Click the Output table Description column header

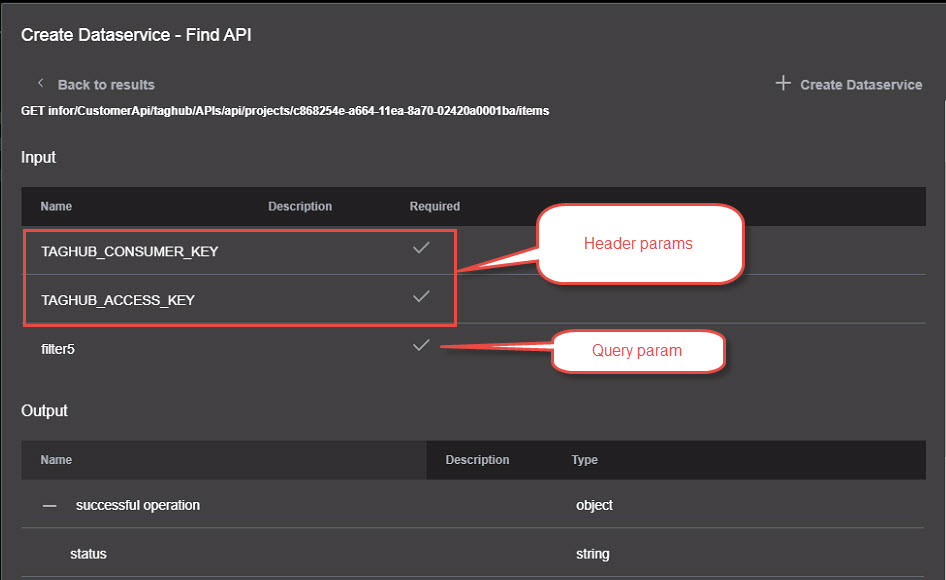[x=477, y=460]
